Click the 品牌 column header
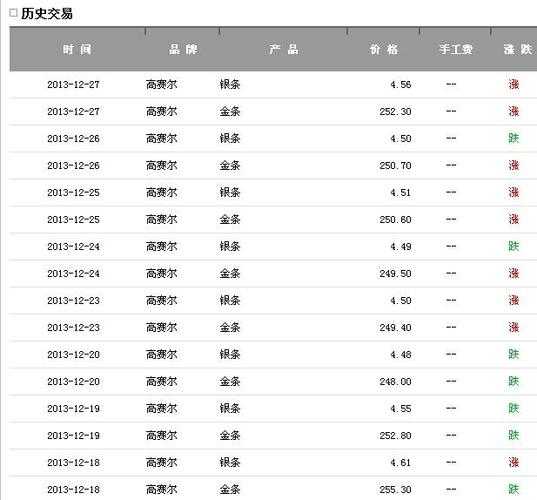Image resolution: width=537 pixels, height=500 pixels. (183, 50)
